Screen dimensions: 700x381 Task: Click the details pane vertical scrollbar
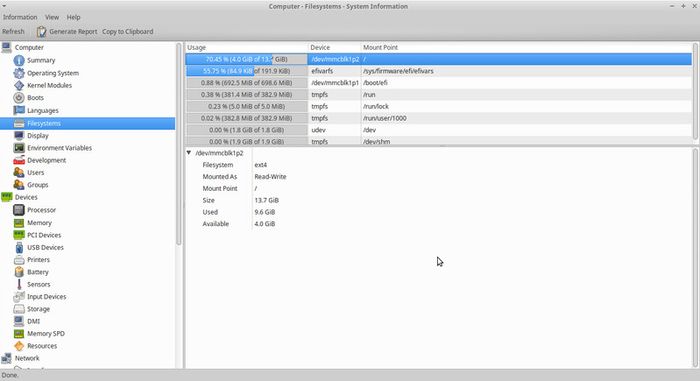pos(695,258)
